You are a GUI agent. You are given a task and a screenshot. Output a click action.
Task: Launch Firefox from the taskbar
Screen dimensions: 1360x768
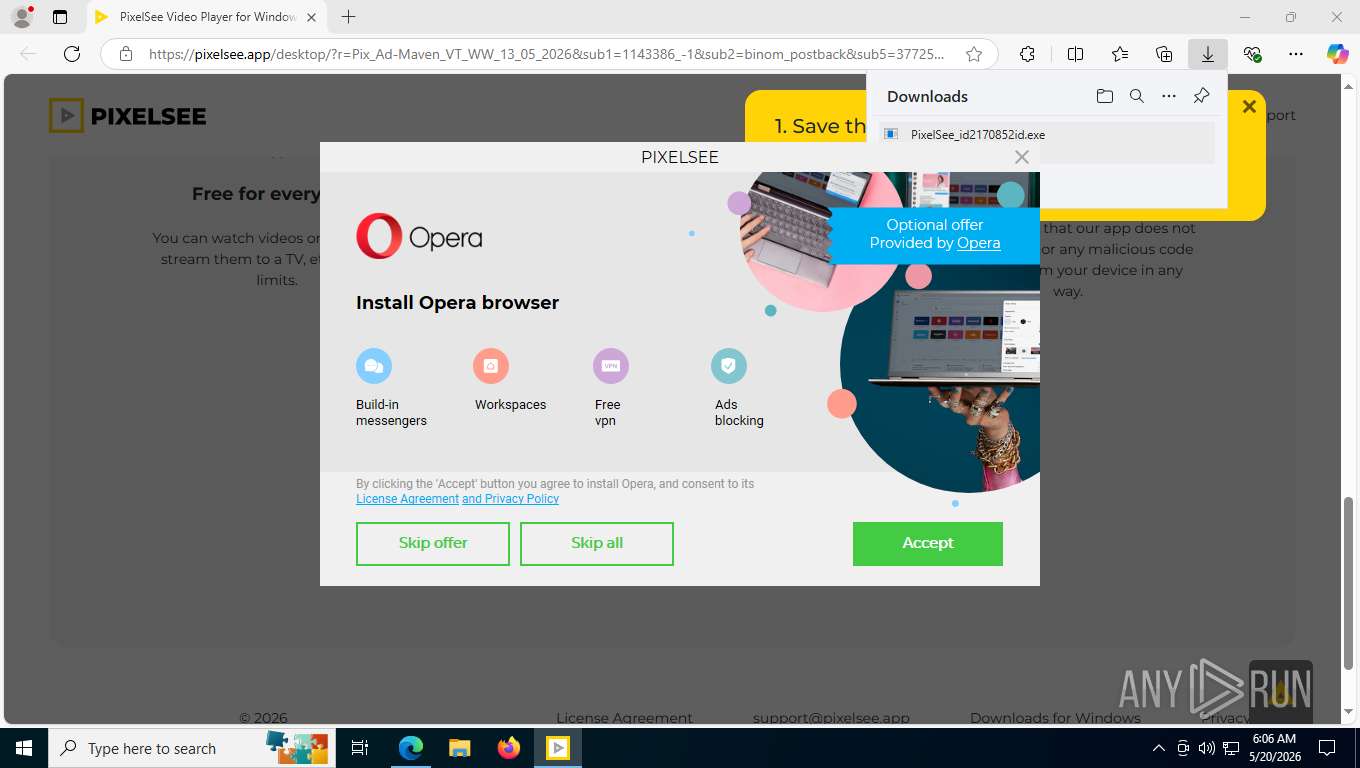coord(508,748)
